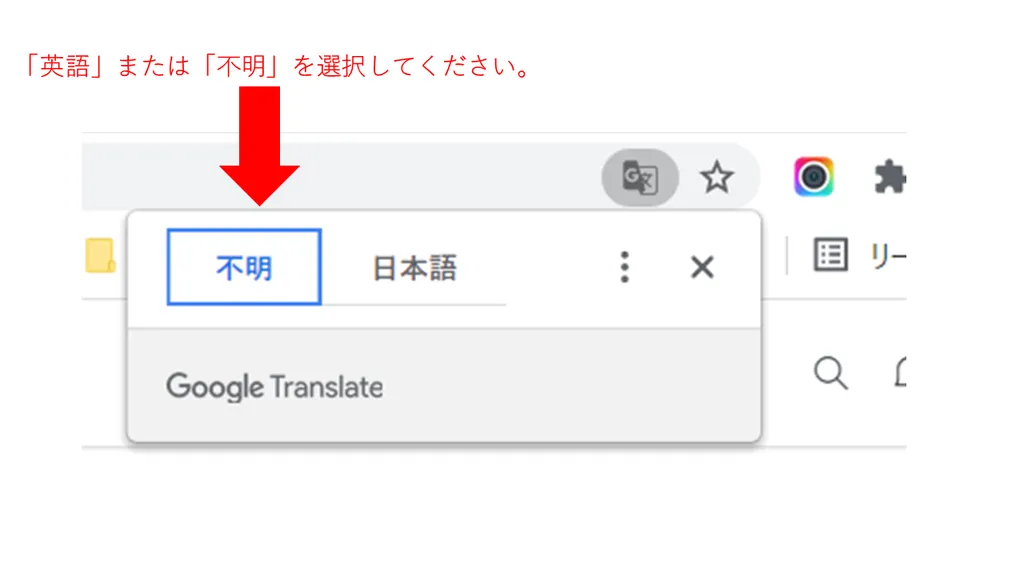Image resolution: width=1024 pixels, height=576 pixels.
Task: Open the rainbow camera lens extension
Action: (814, 177)
